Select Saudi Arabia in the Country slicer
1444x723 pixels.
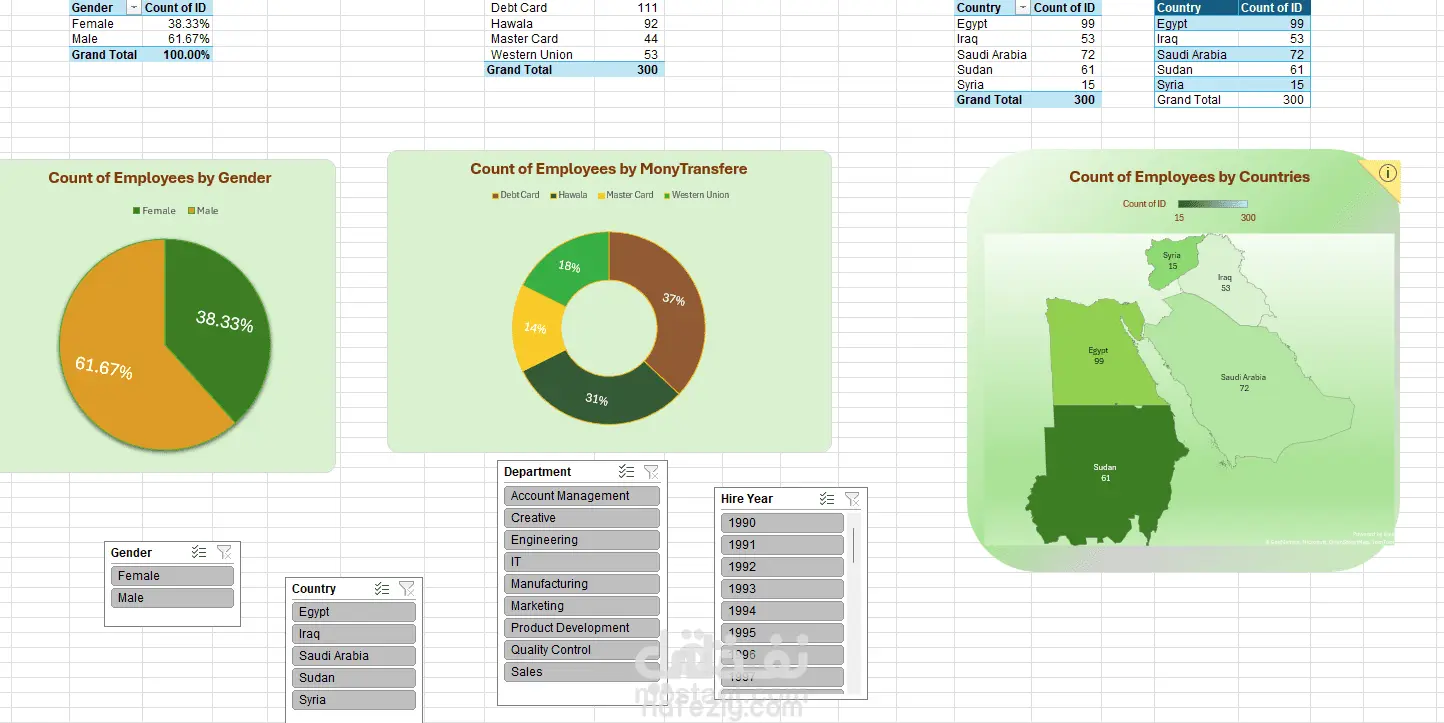(354, 656)
